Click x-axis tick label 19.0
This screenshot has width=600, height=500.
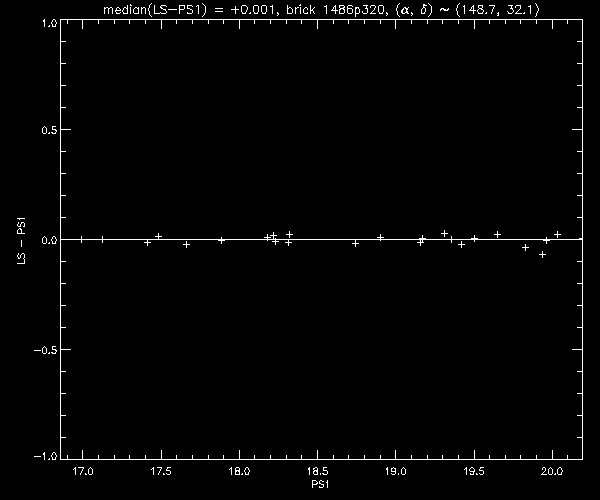[396, 471]
